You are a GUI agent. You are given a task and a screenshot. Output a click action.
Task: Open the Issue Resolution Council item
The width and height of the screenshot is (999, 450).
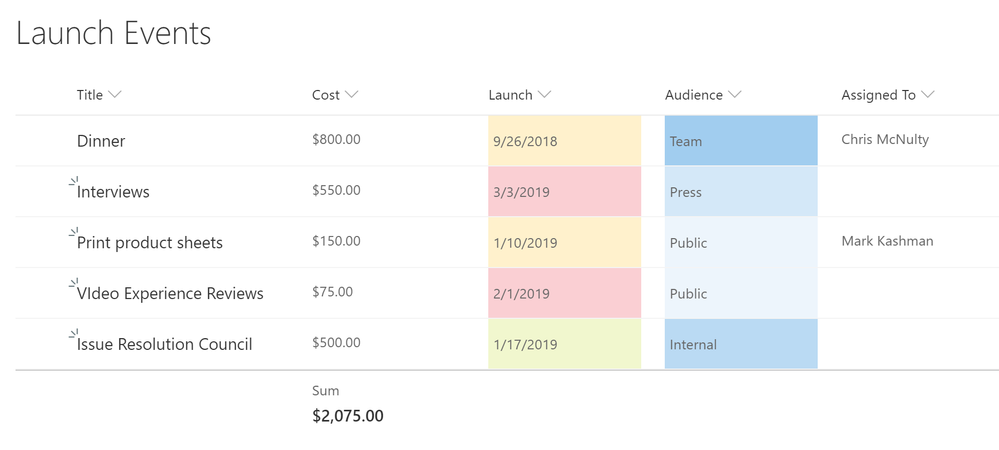click(164, 345)
